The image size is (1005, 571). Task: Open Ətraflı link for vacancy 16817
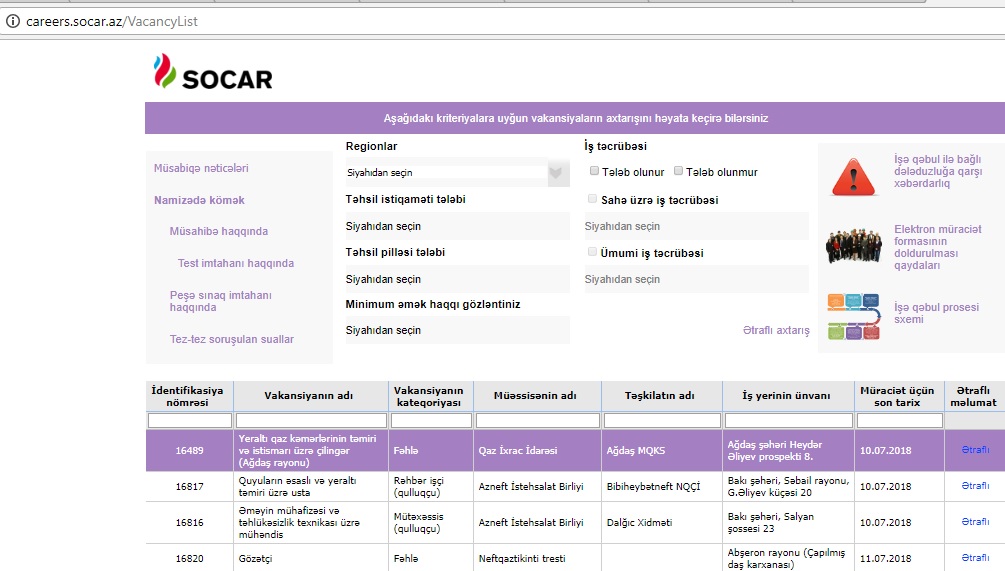click(x=975, y=486)
